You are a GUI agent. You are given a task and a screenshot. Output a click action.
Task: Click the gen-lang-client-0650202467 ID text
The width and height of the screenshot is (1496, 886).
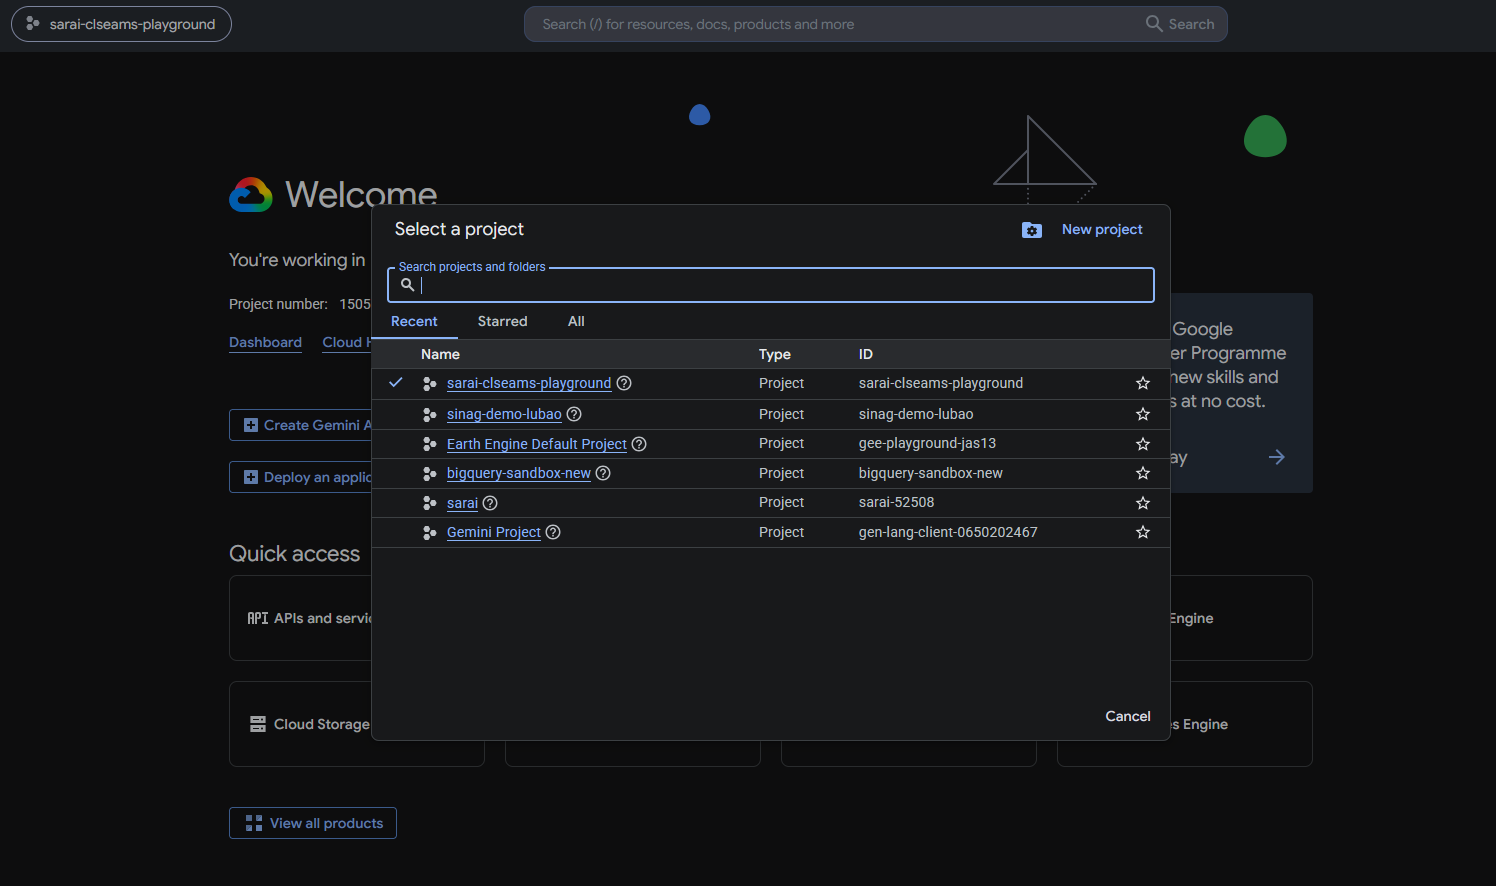[948, 532]
